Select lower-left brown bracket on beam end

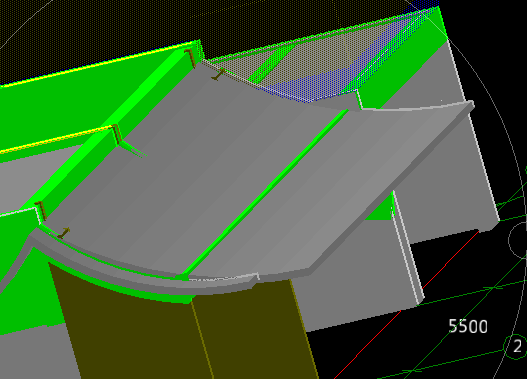pyautogui.click(x=40, y=210)
